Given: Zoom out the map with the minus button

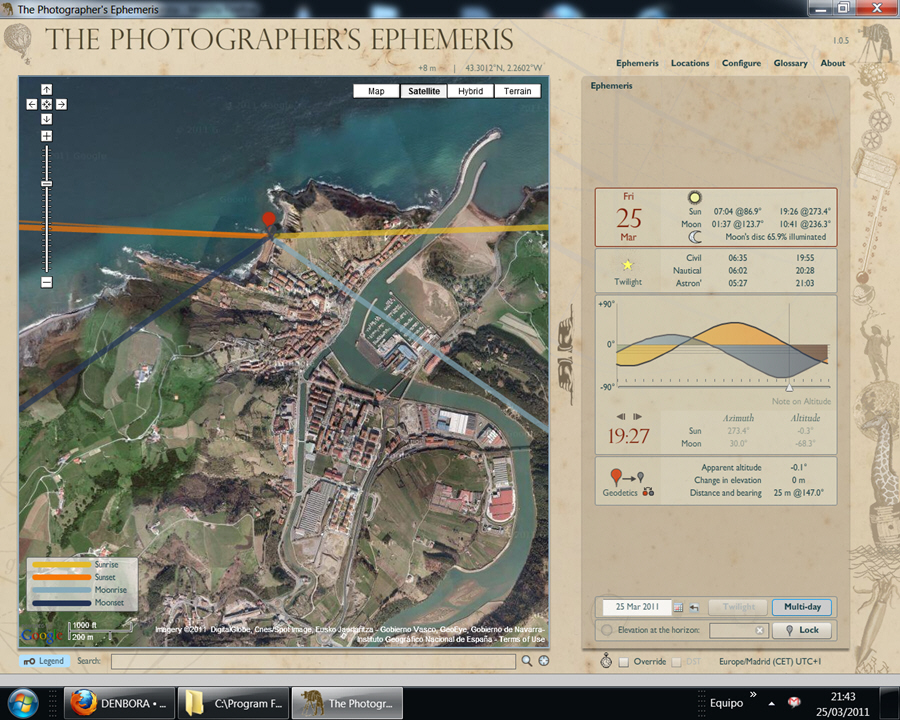Looking at the screenshot, I should (46, 282).
